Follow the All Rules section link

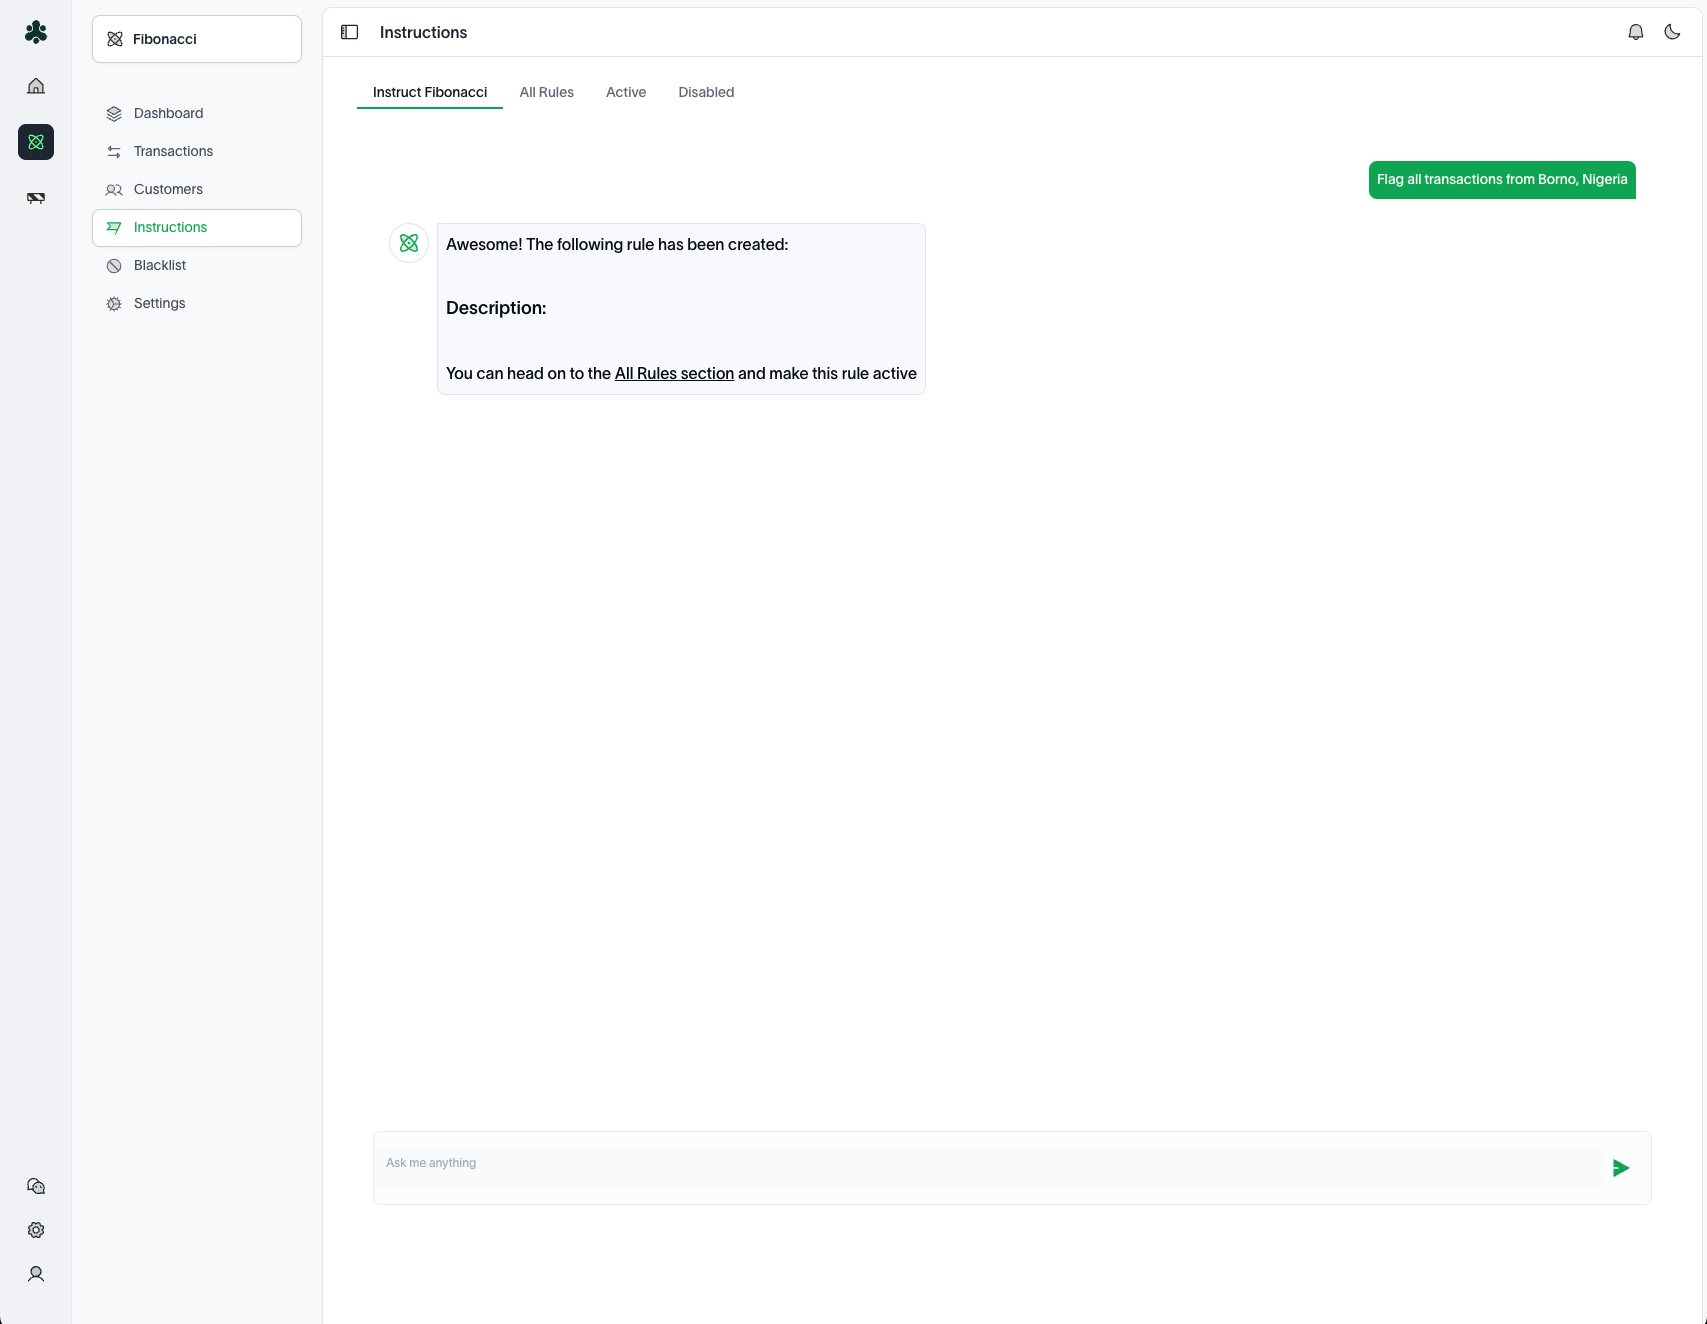tap(674, 373)
